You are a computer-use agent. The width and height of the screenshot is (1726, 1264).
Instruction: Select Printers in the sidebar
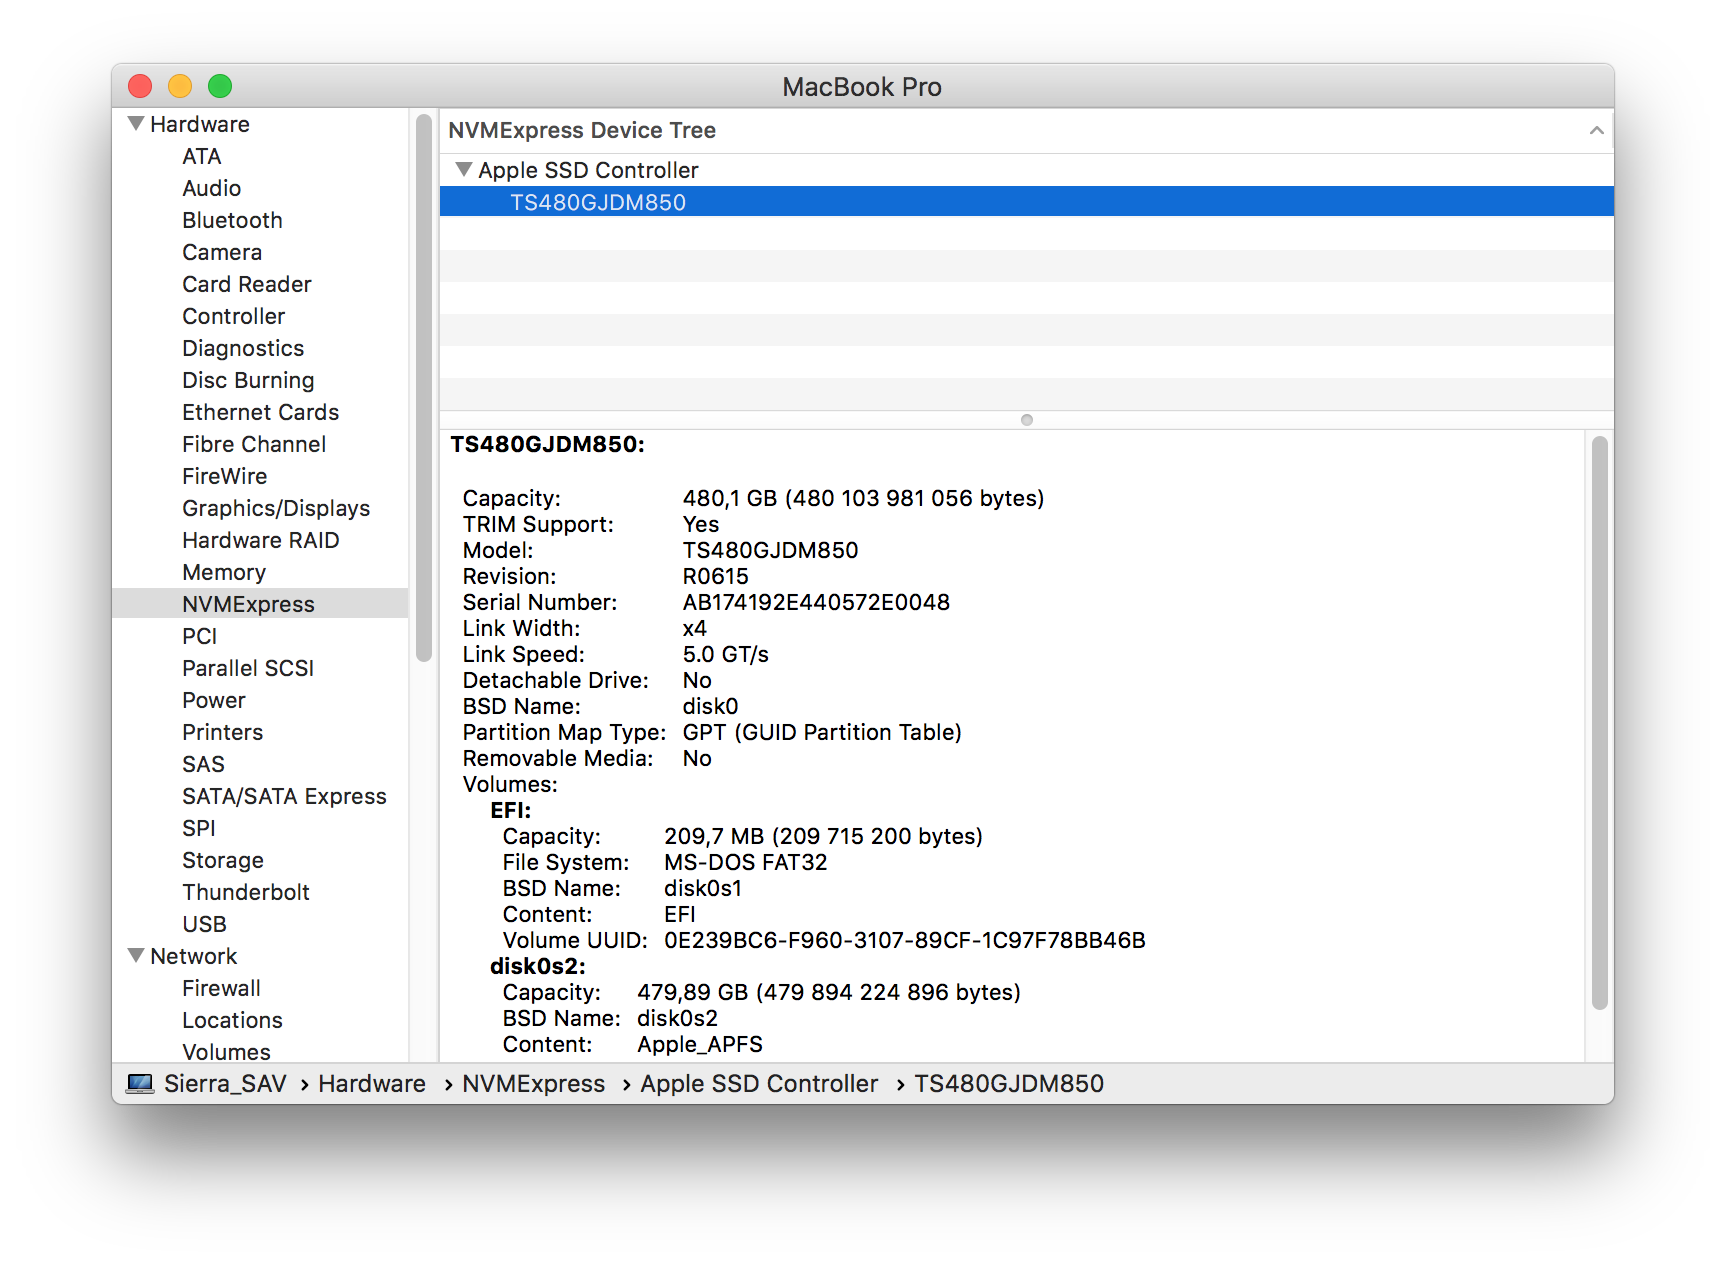[223, 733]
